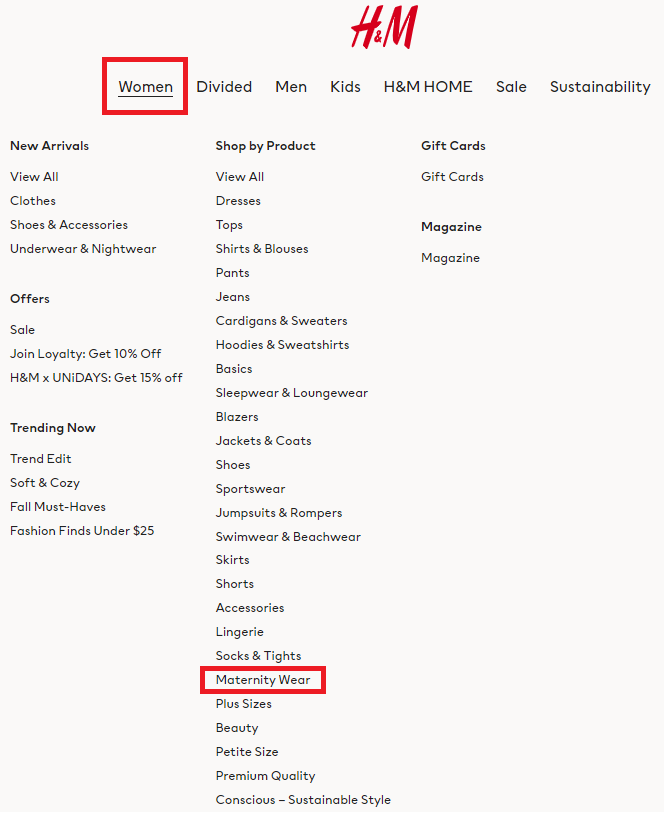Image resolution: width=664 pixels, height=815 pixels.
Task: Open Jackets & Coats
Action: click(x=264, y=441)
